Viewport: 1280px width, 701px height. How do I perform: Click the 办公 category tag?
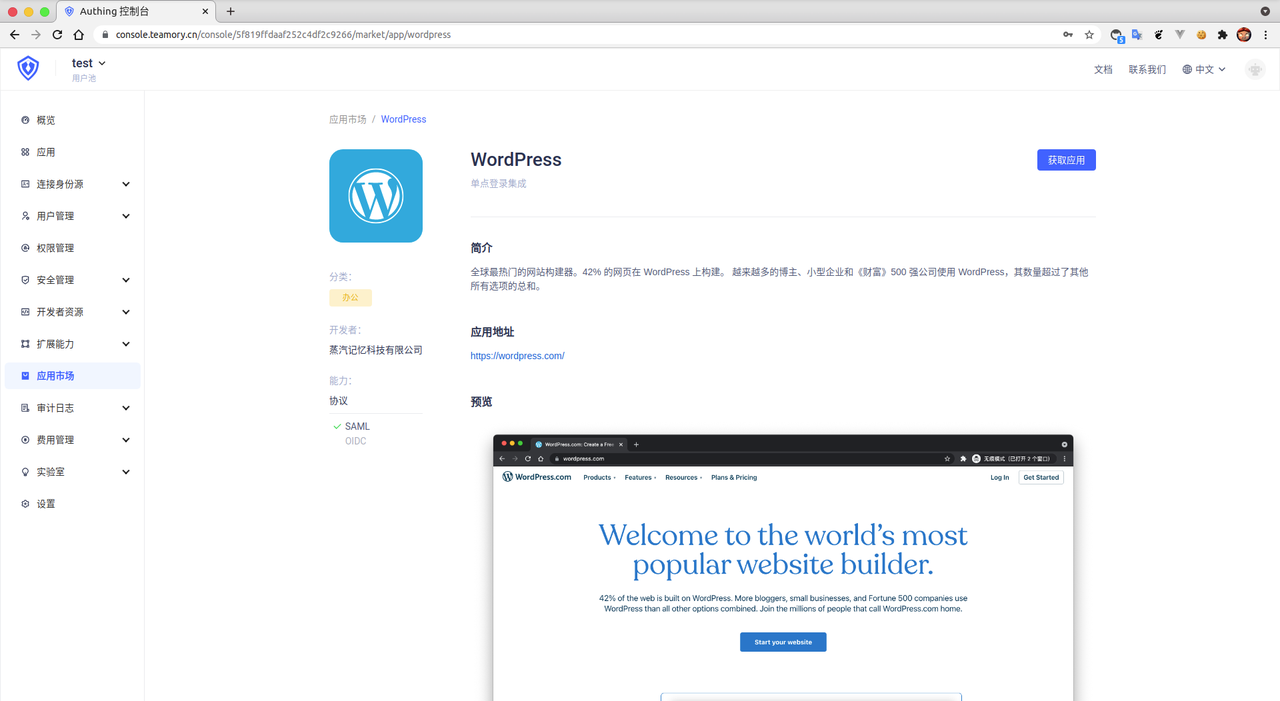350,298
